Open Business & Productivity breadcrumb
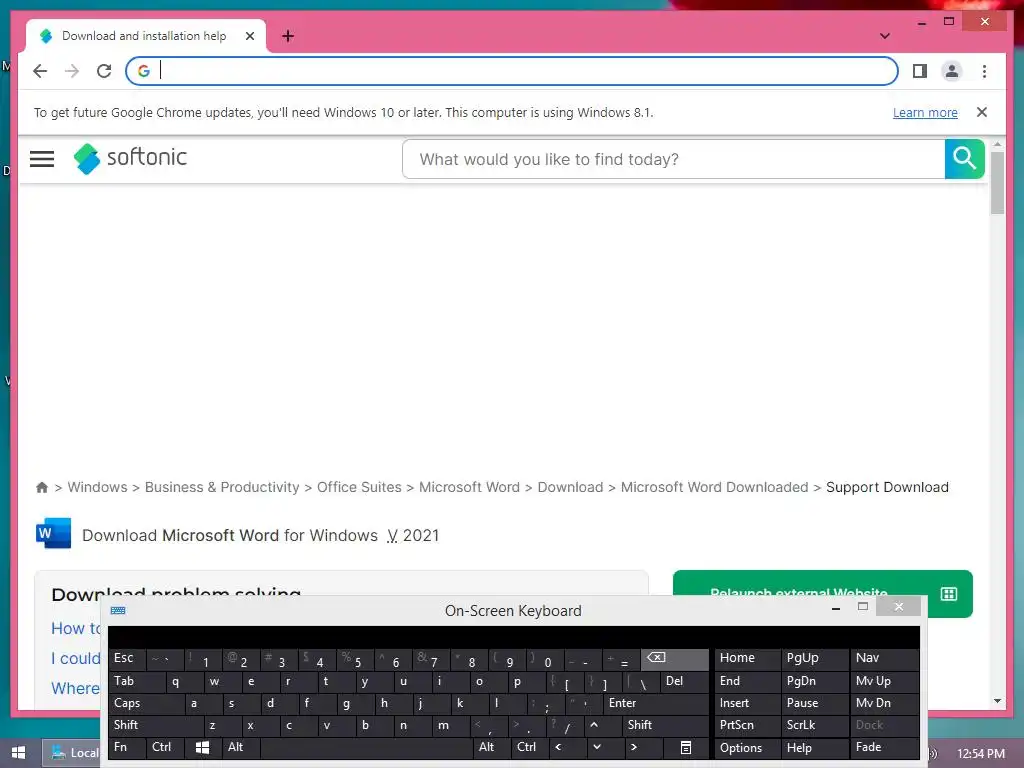This screenshot has width=1024, height=768. (x=222, y=487)
